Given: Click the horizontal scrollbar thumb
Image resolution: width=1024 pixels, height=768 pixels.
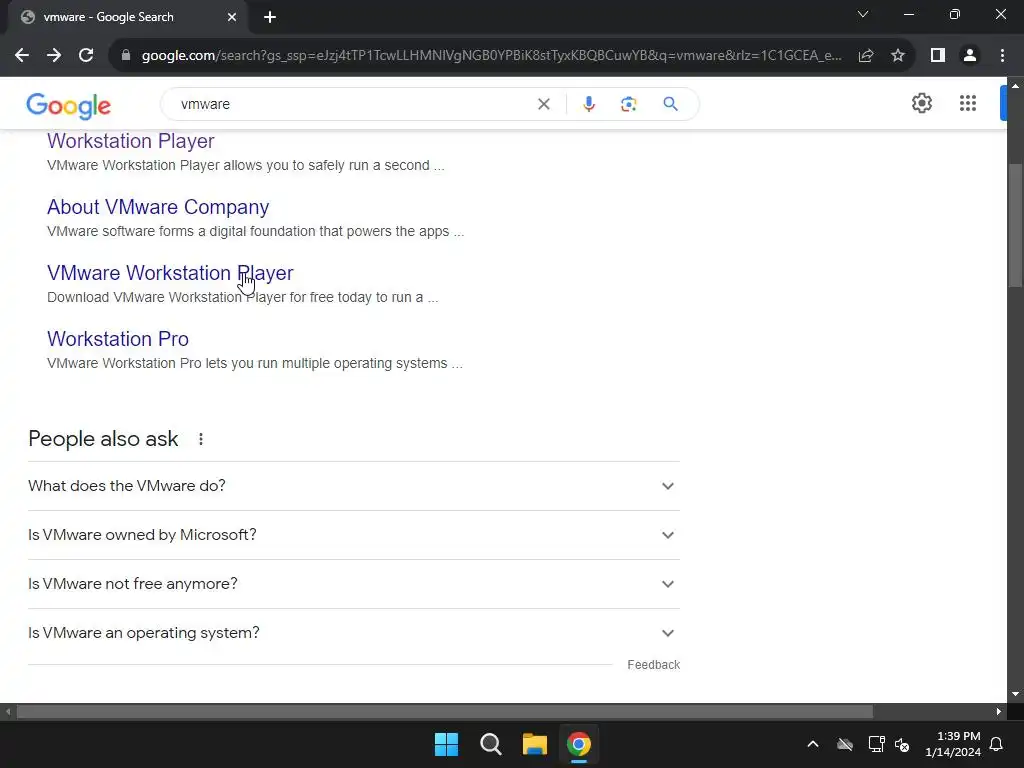Looking at the screenshot, I should pyautogui.click(x=444, y=712).
